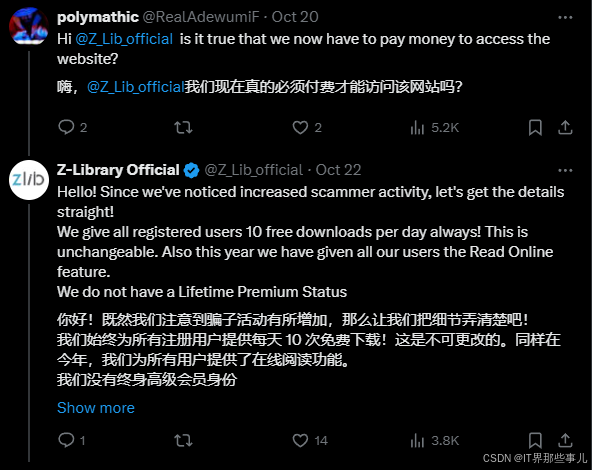Open more options for polymathic's tweet
This screenshot has width=592, height=470.
[565, 17]
